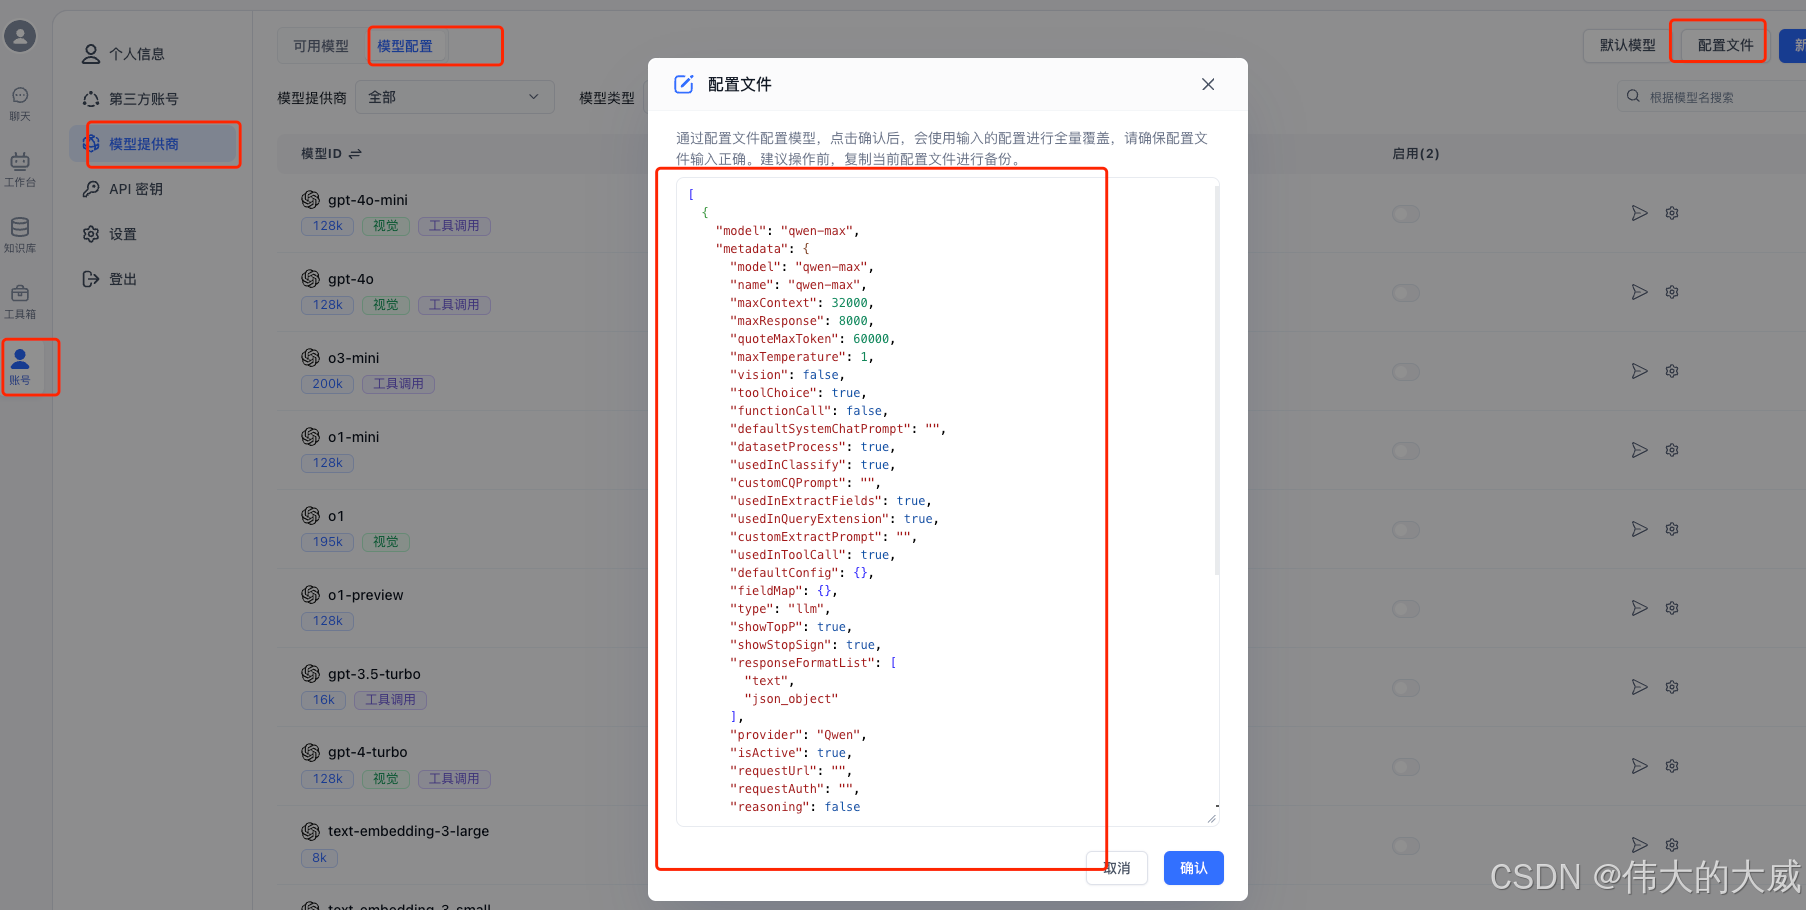Open the Workbench icon in left rail
1806x910 pixels.
pos(20,169)
